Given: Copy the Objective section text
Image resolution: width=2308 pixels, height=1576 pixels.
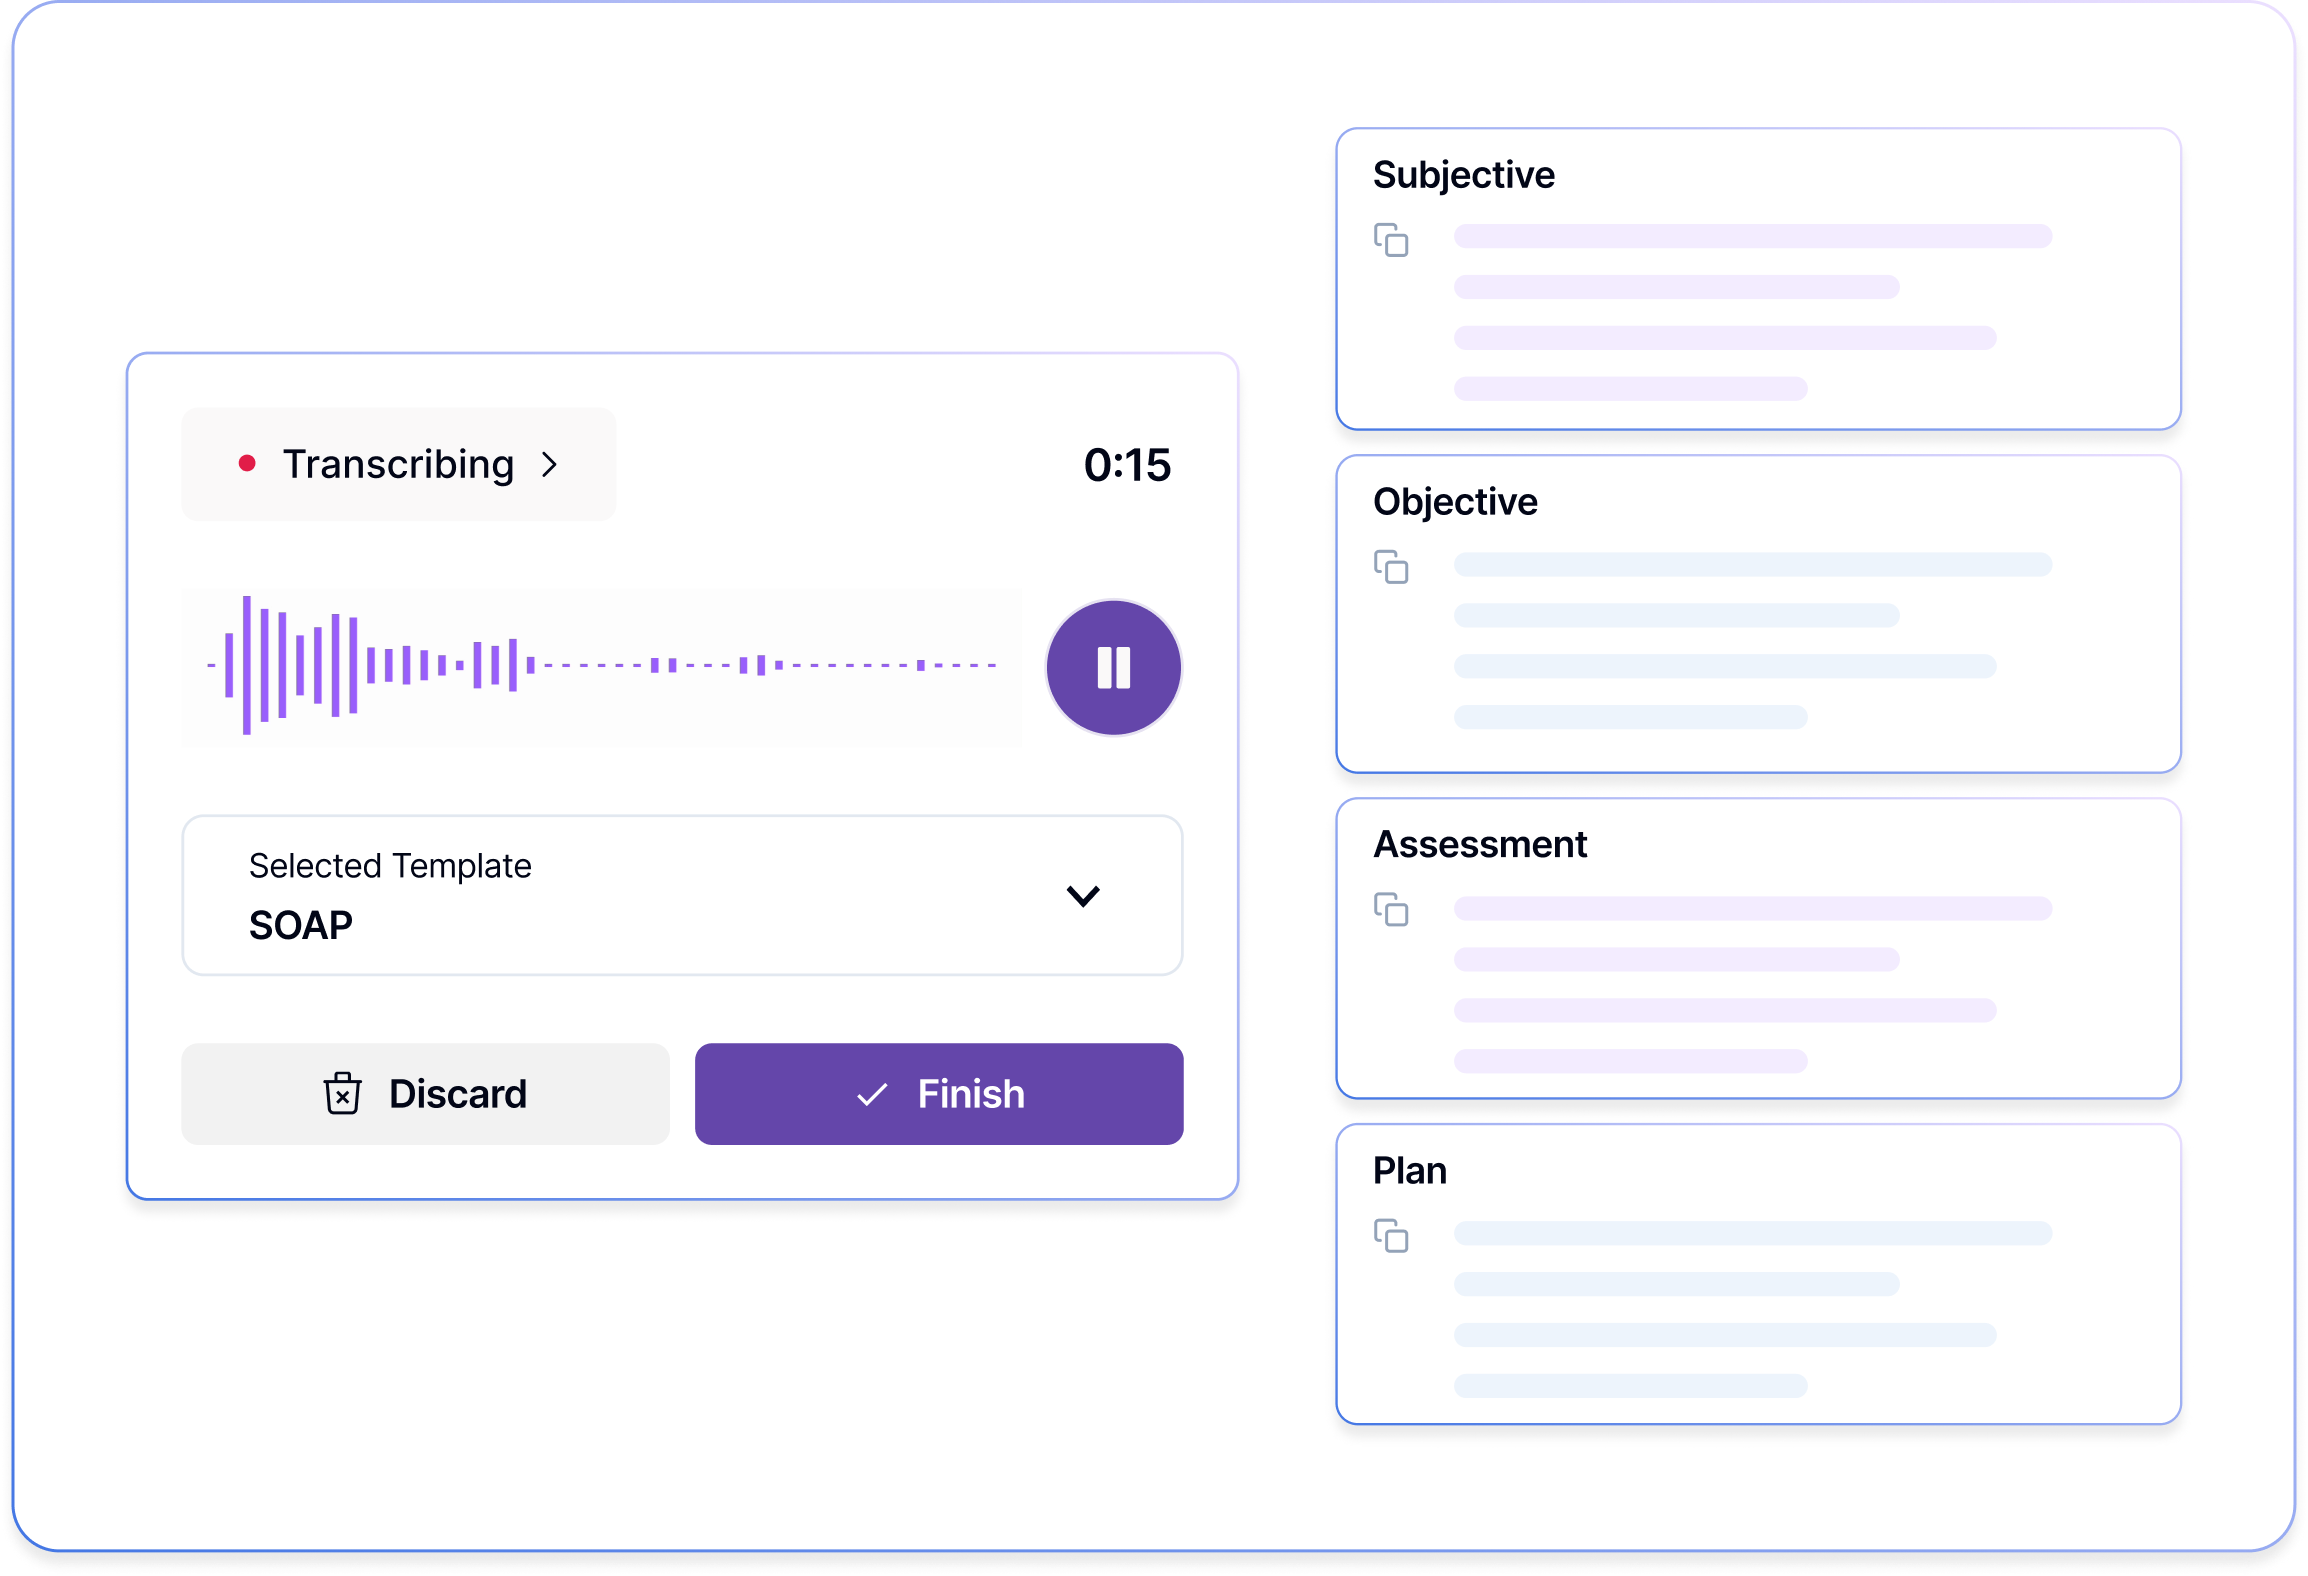Looking at the screenshot, I should click(x=1391, y=567).
